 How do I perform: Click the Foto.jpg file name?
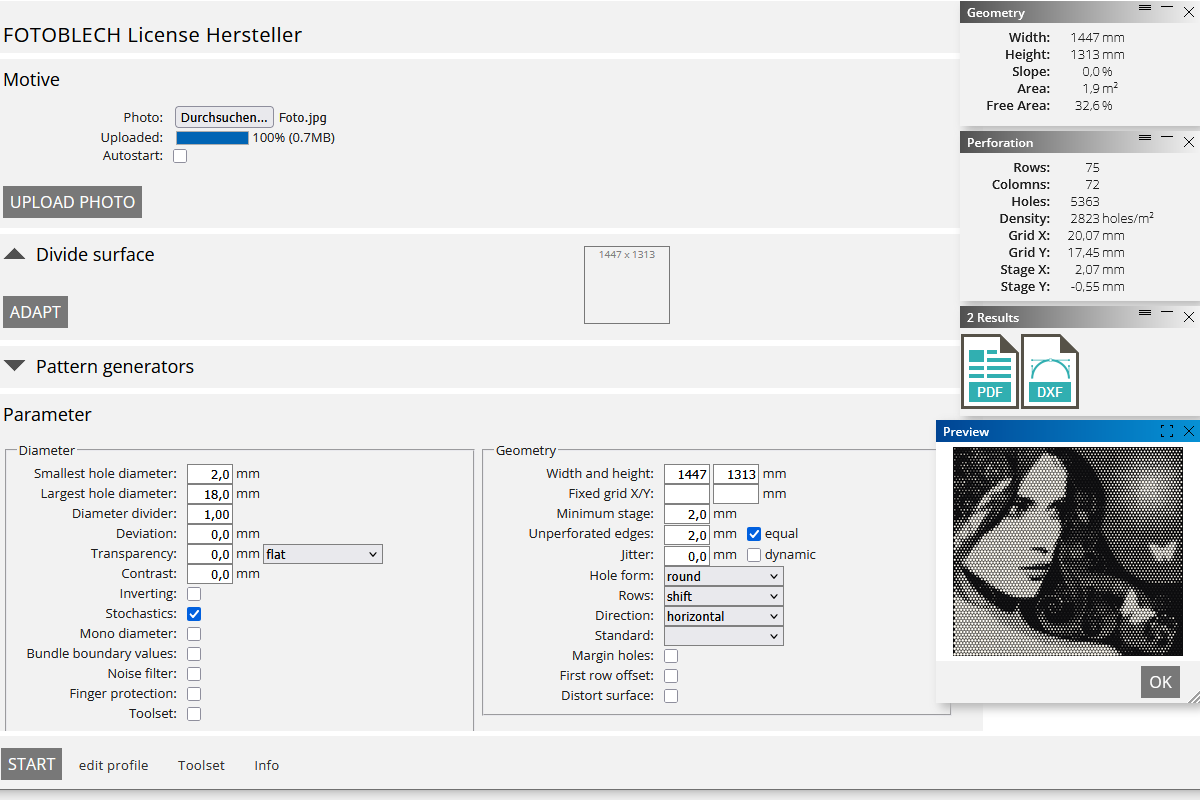303,117
